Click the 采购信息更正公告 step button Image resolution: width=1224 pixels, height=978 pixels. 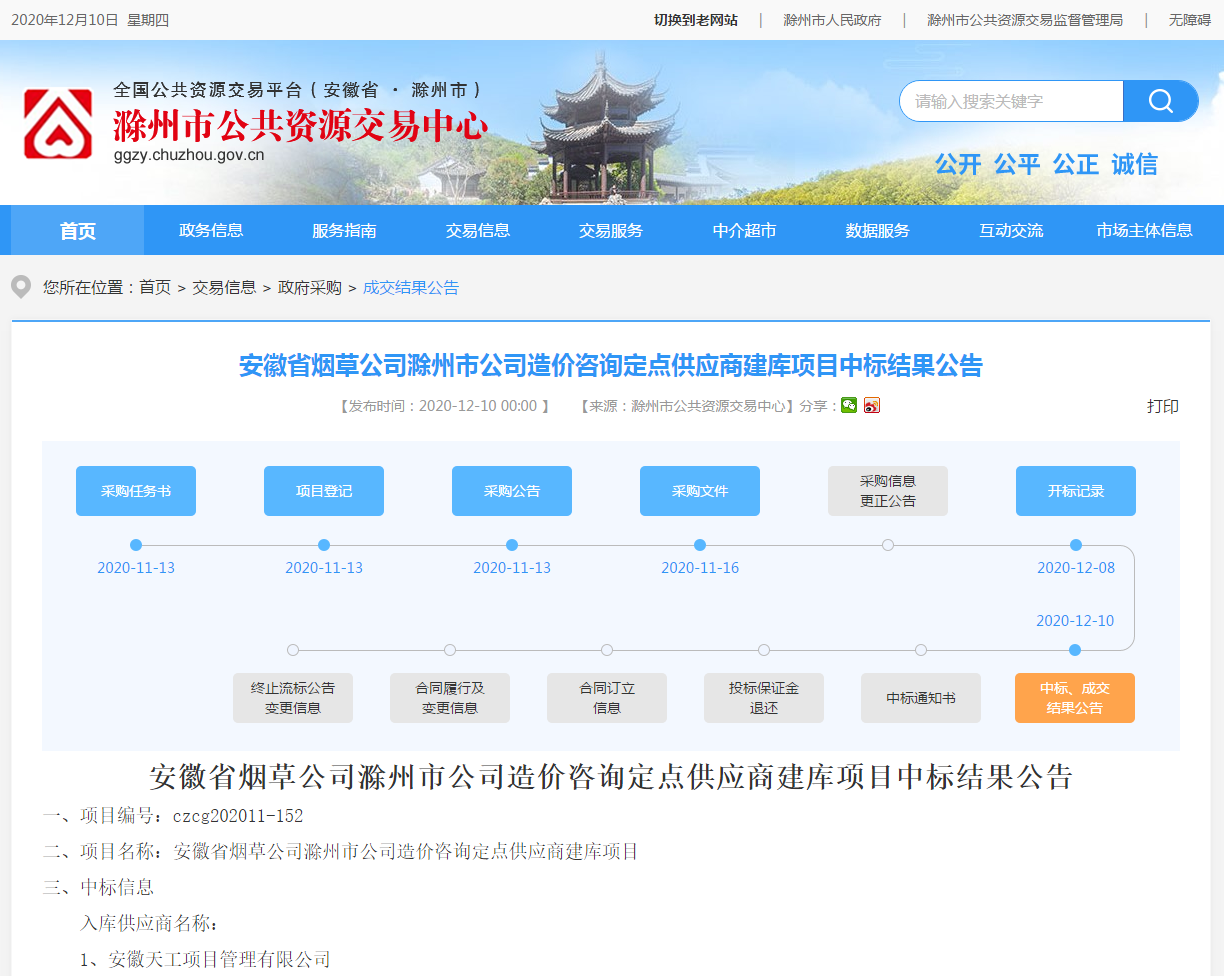point(888,491)
